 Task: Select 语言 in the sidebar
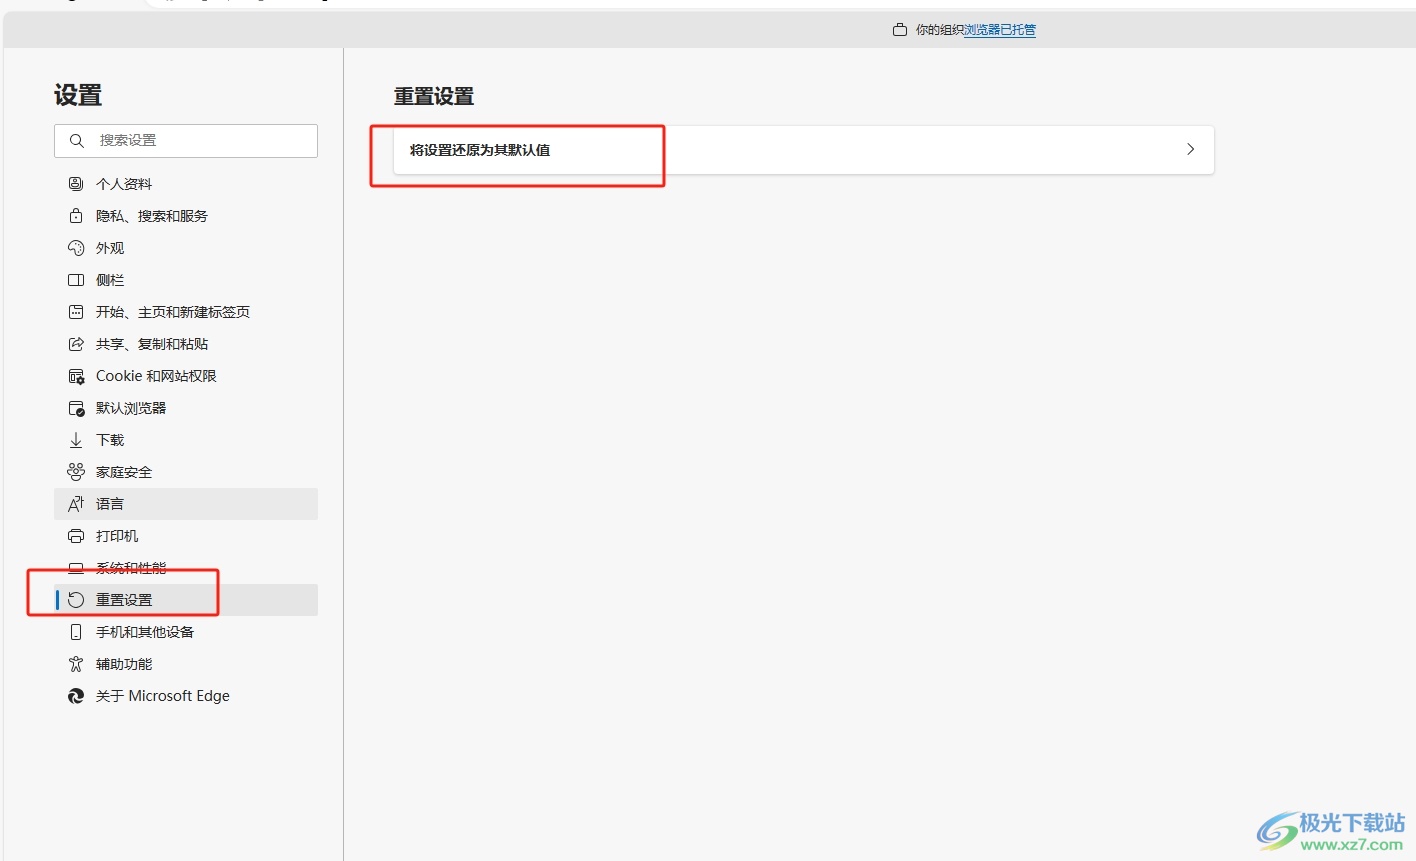pos(186,504)
